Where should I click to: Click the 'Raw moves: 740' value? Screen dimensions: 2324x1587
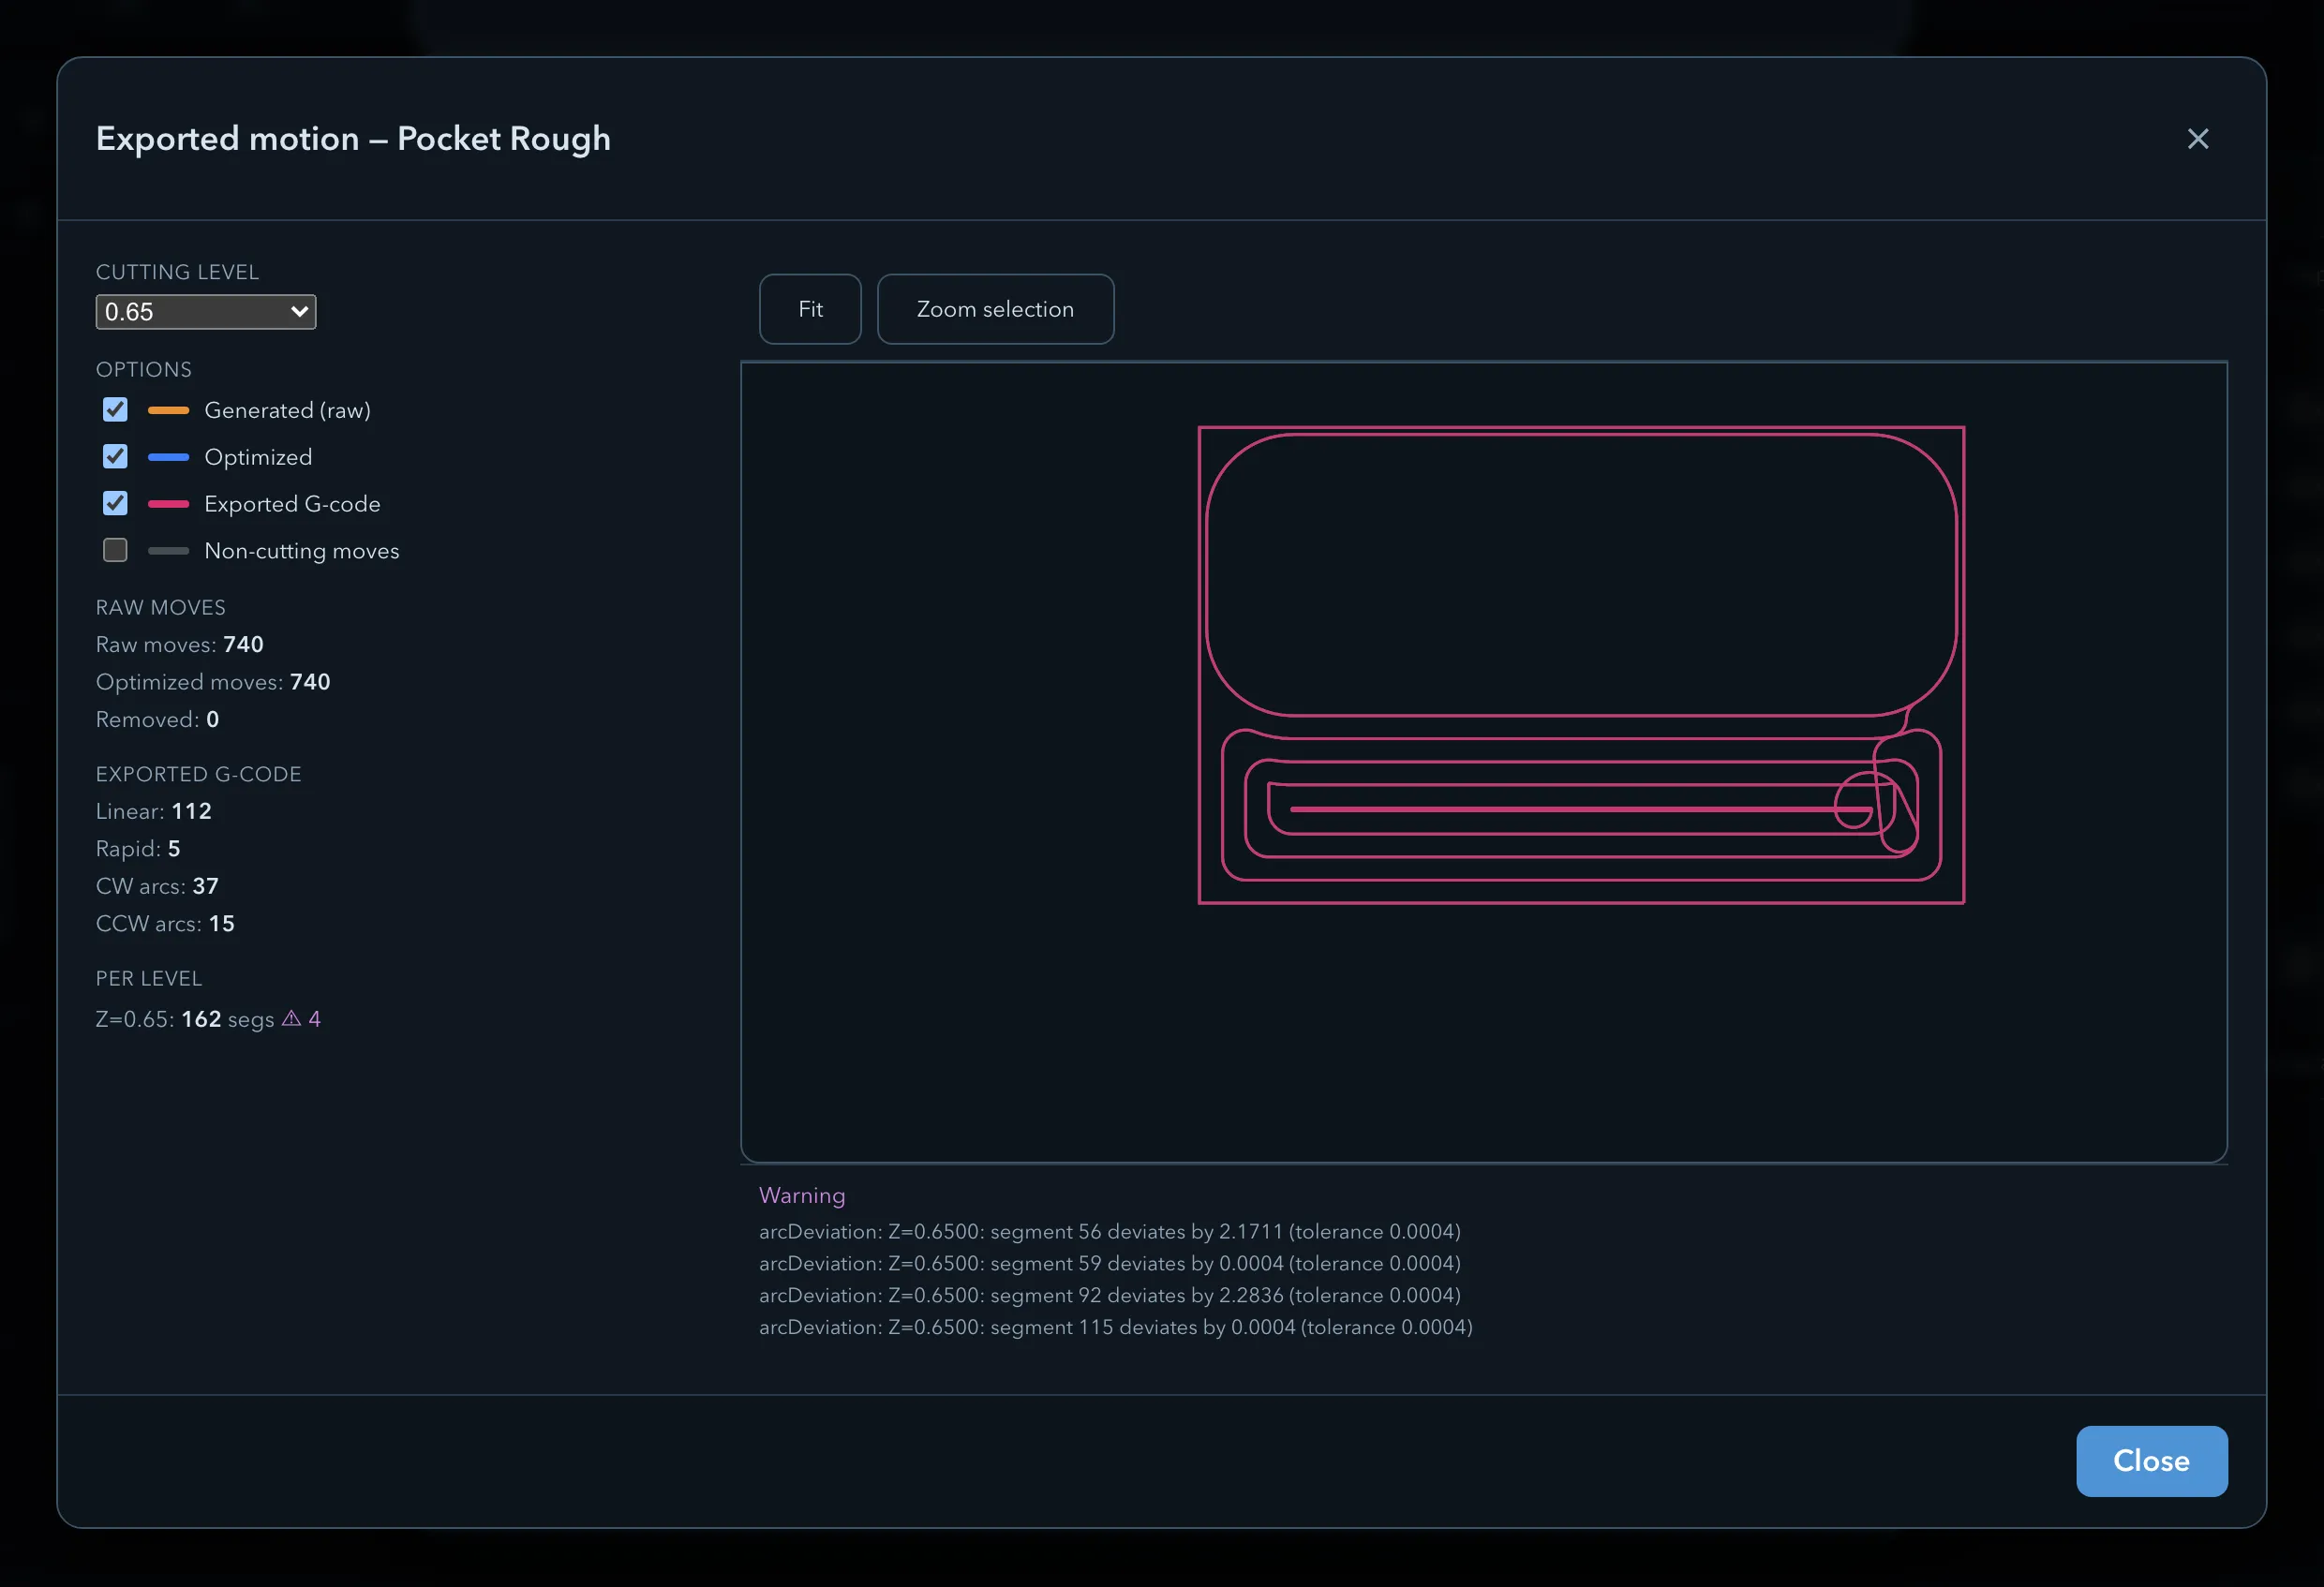pos(180,645)
